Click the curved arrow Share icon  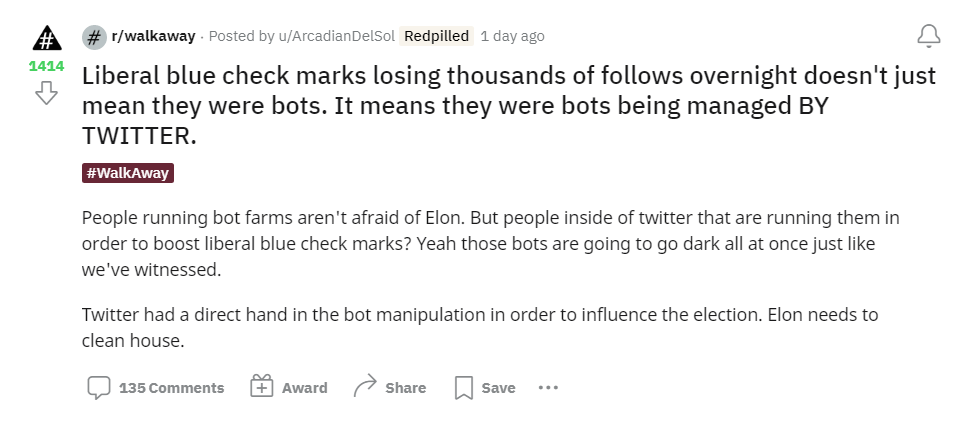pos(365,386)
